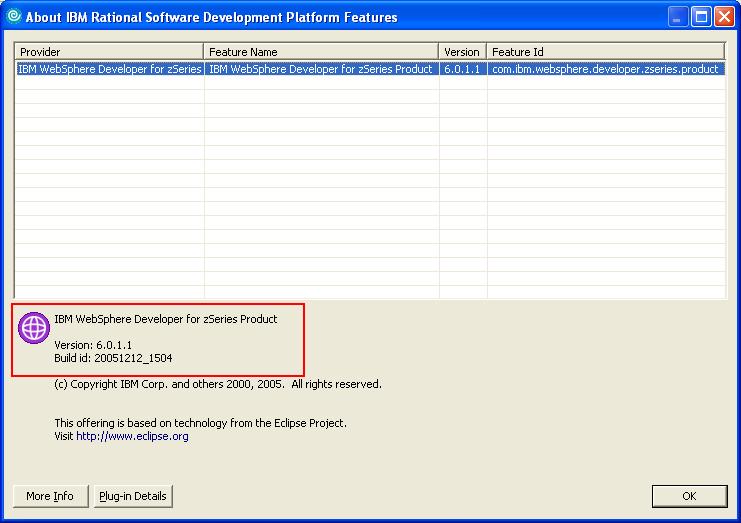Sort table by Feature Name column header

(321, 52)
